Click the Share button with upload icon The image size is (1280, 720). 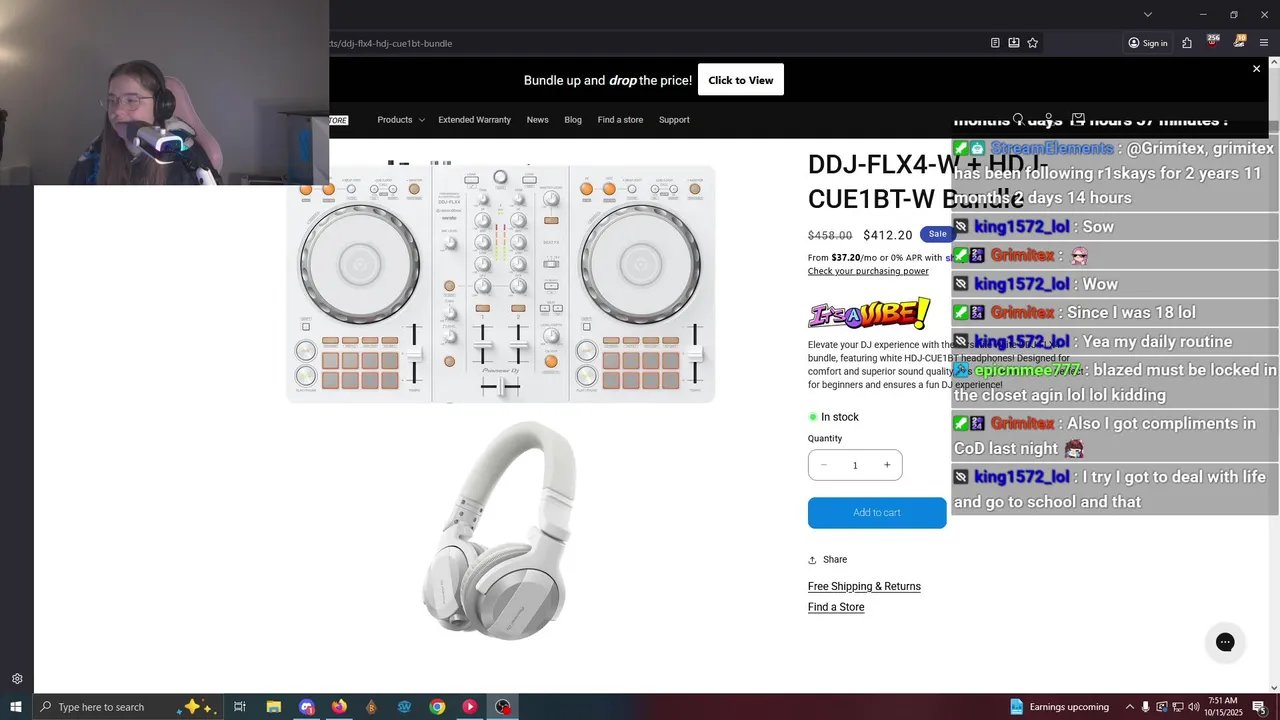(828, 560)
